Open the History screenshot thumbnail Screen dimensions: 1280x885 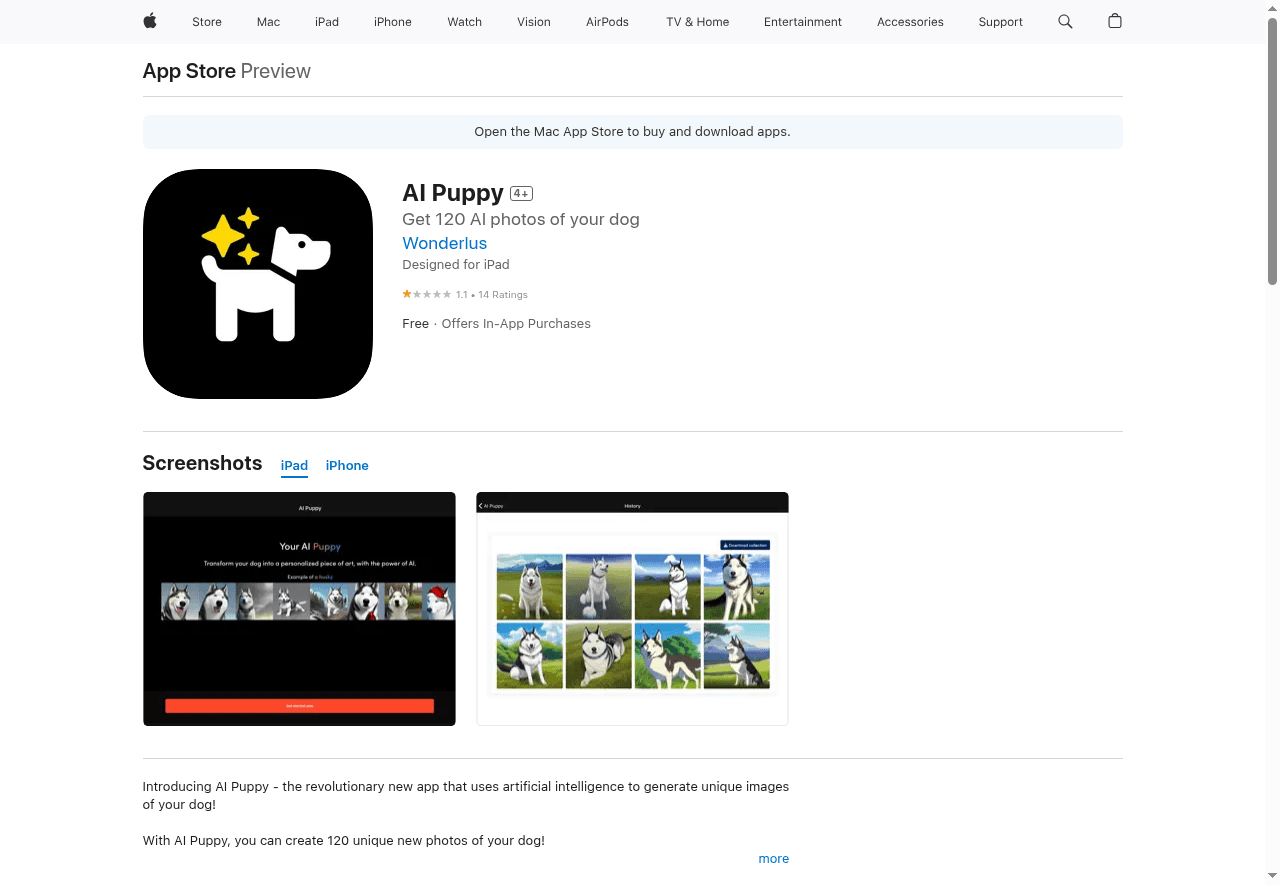click(x=631, y=608)
